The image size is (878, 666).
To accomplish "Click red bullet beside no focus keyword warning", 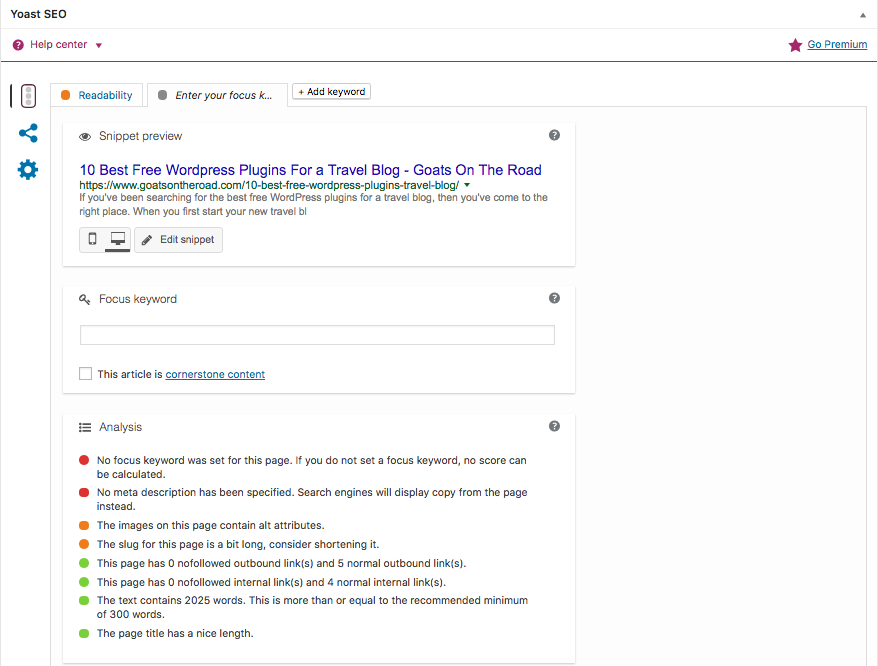I will point(84,460).
